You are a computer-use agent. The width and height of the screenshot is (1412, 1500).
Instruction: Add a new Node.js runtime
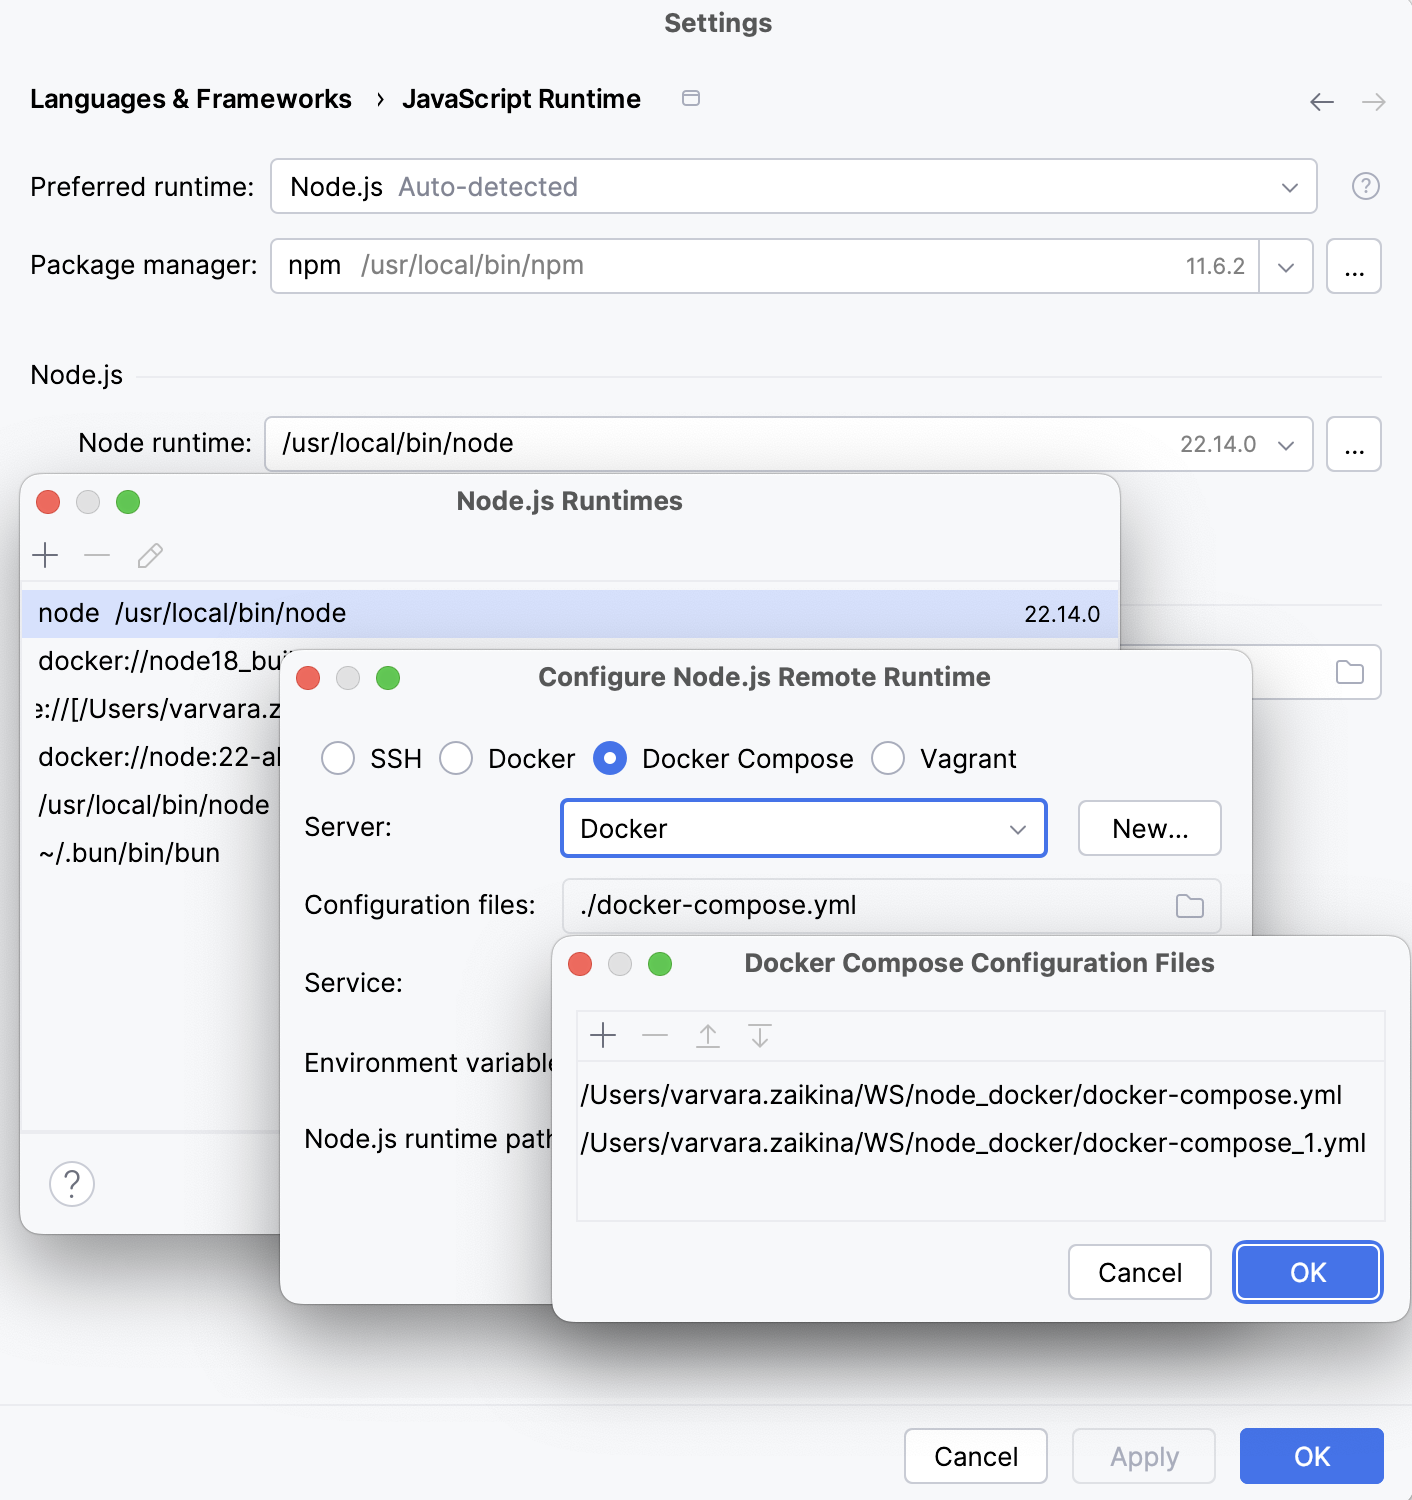point(45,555)
